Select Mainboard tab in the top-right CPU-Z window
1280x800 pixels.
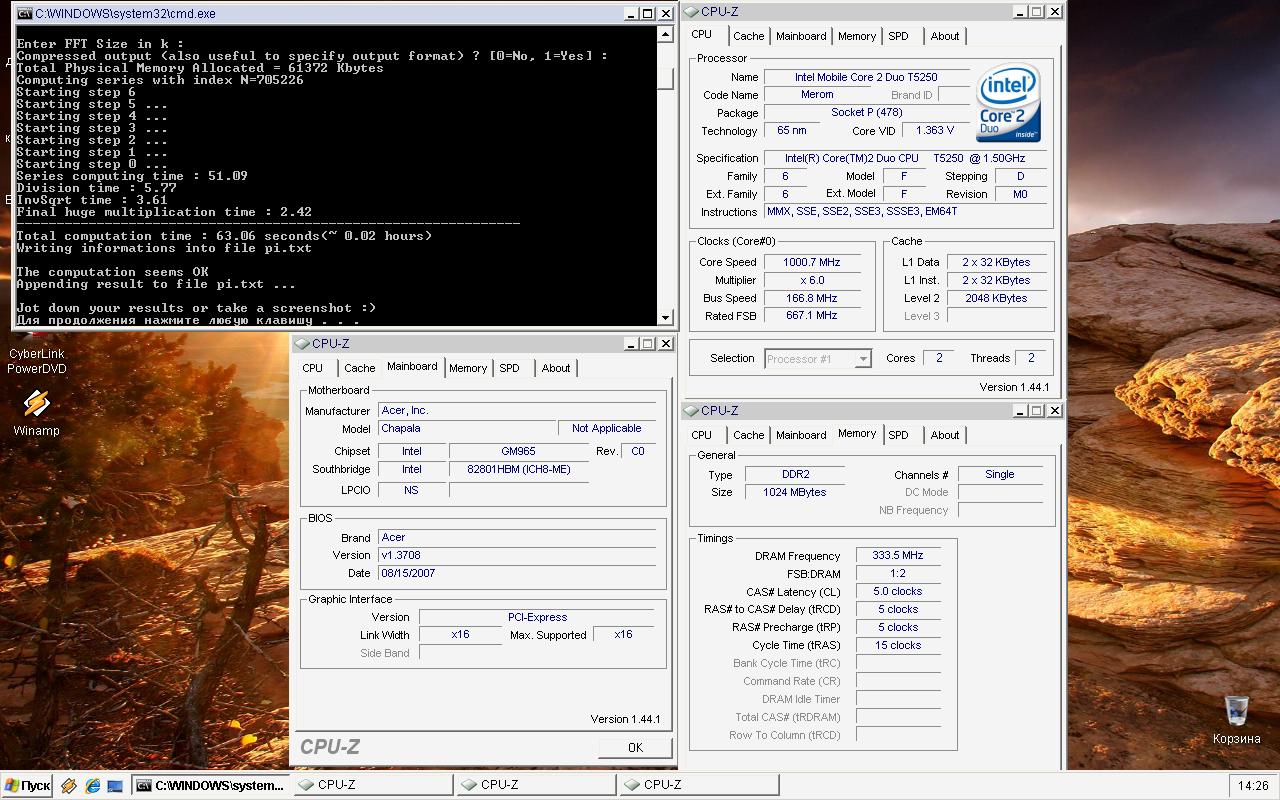coord(801,36)
